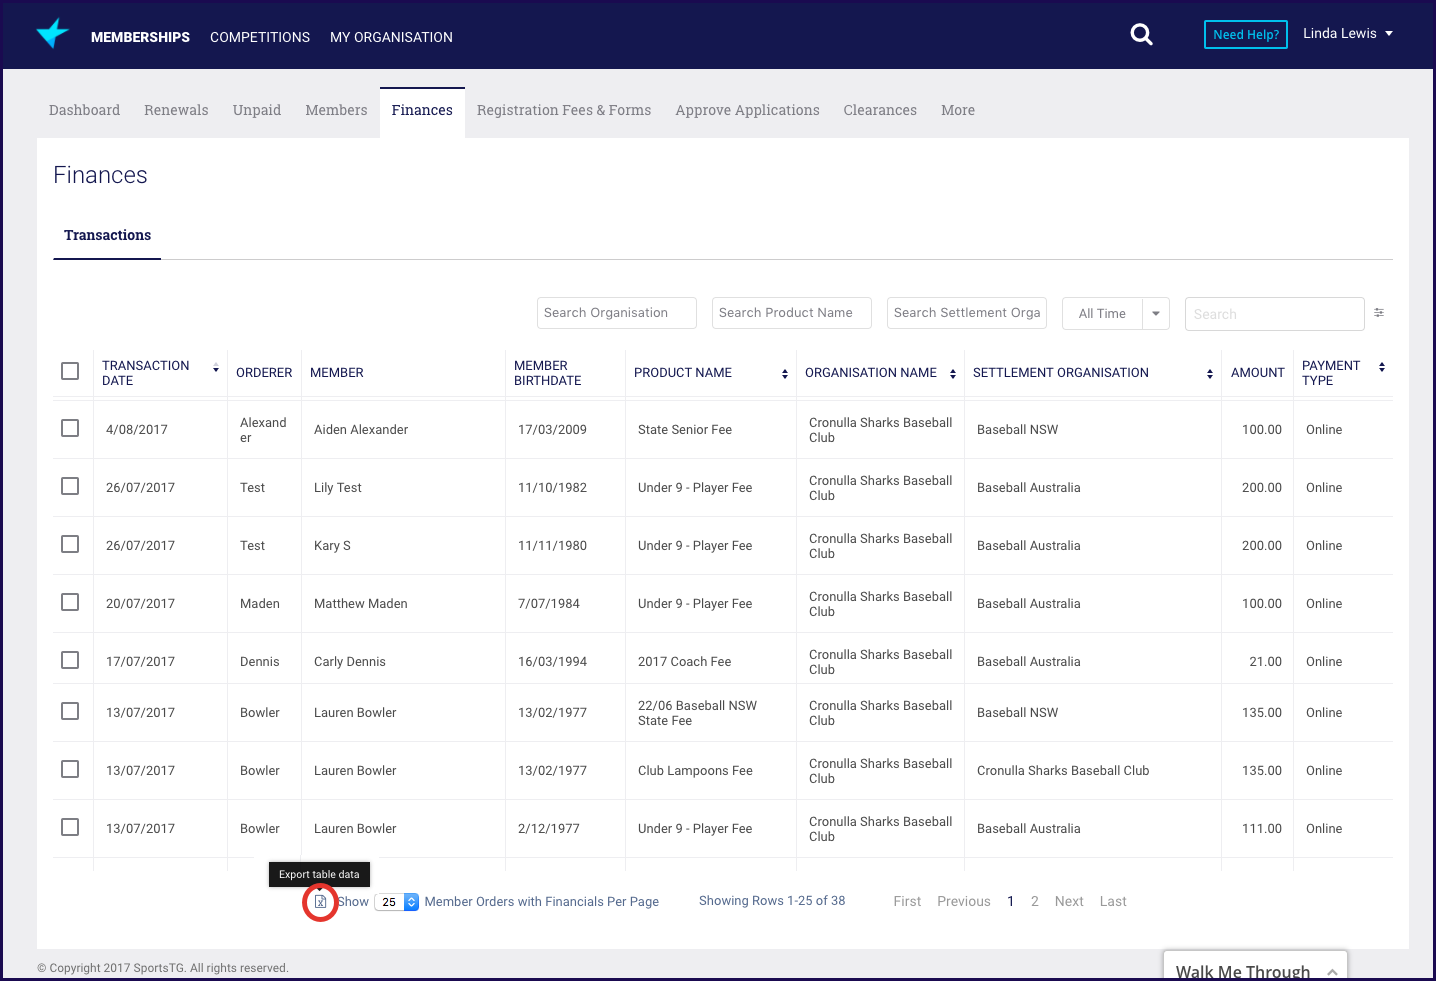Toggle the select-all header checkbox
This screenshot has width=1436, height=981.
[70, 371]
